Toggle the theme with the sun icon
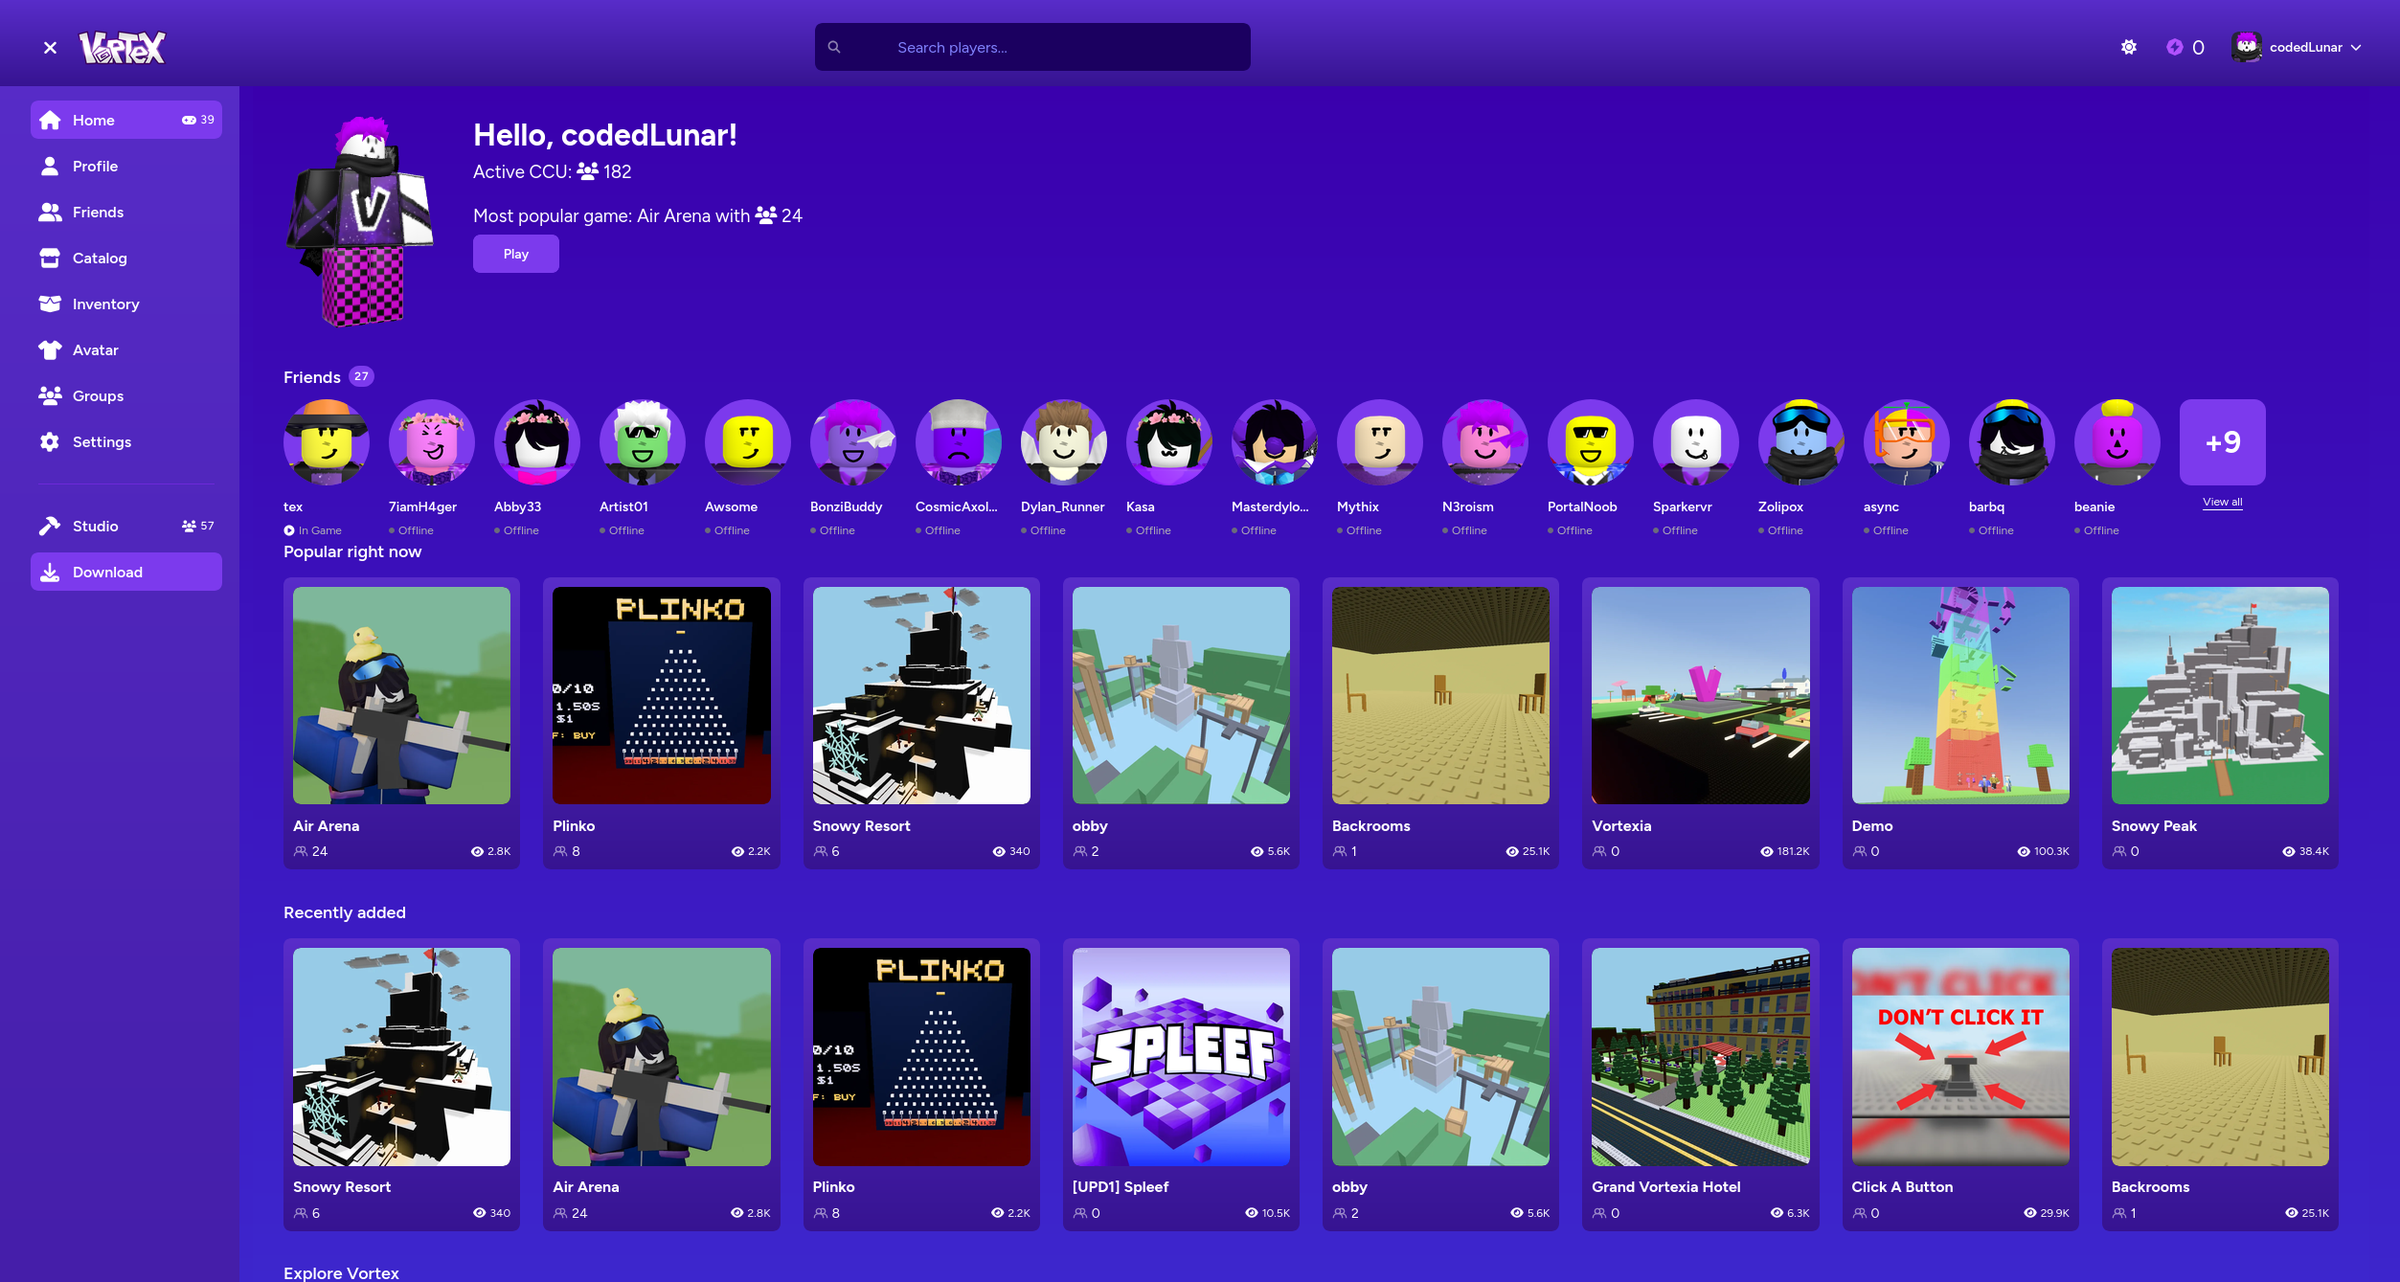2400x1282 pixels. point(2129,47)
